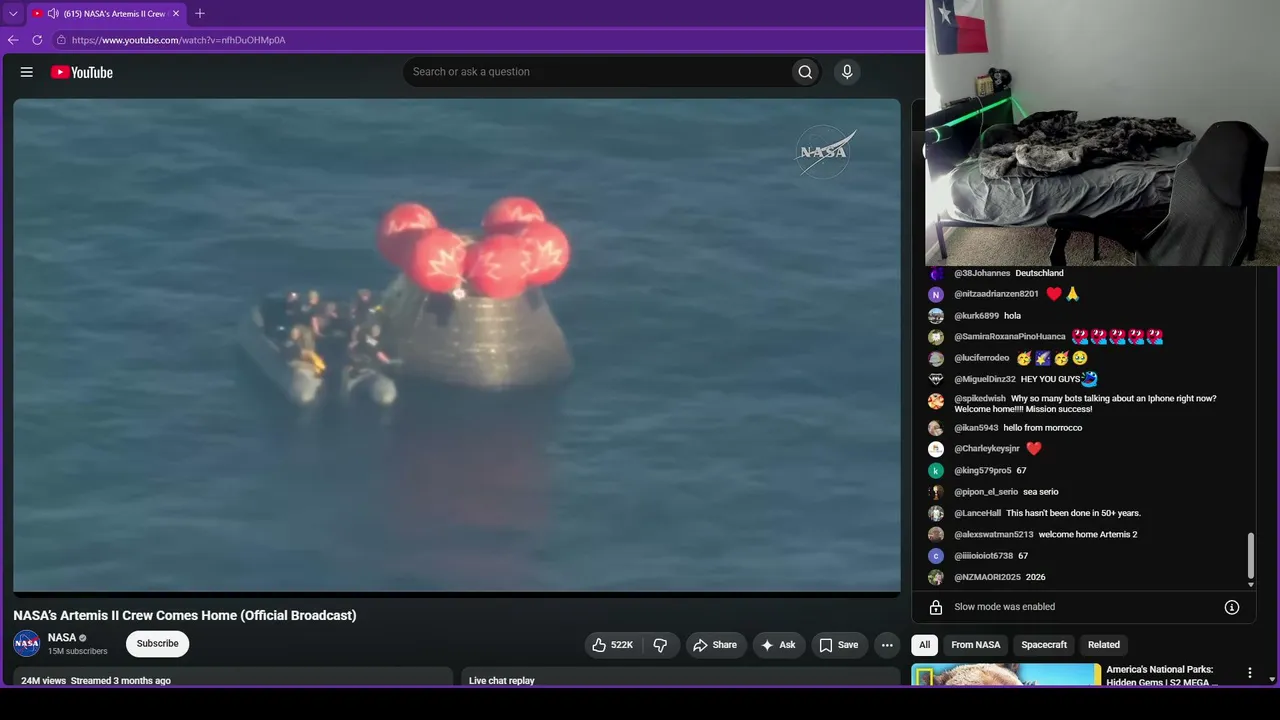Click @ikan5943 avatar in chat
Image resolution: width=1280 pixels, height=720 pixels.
pos(936,428)
